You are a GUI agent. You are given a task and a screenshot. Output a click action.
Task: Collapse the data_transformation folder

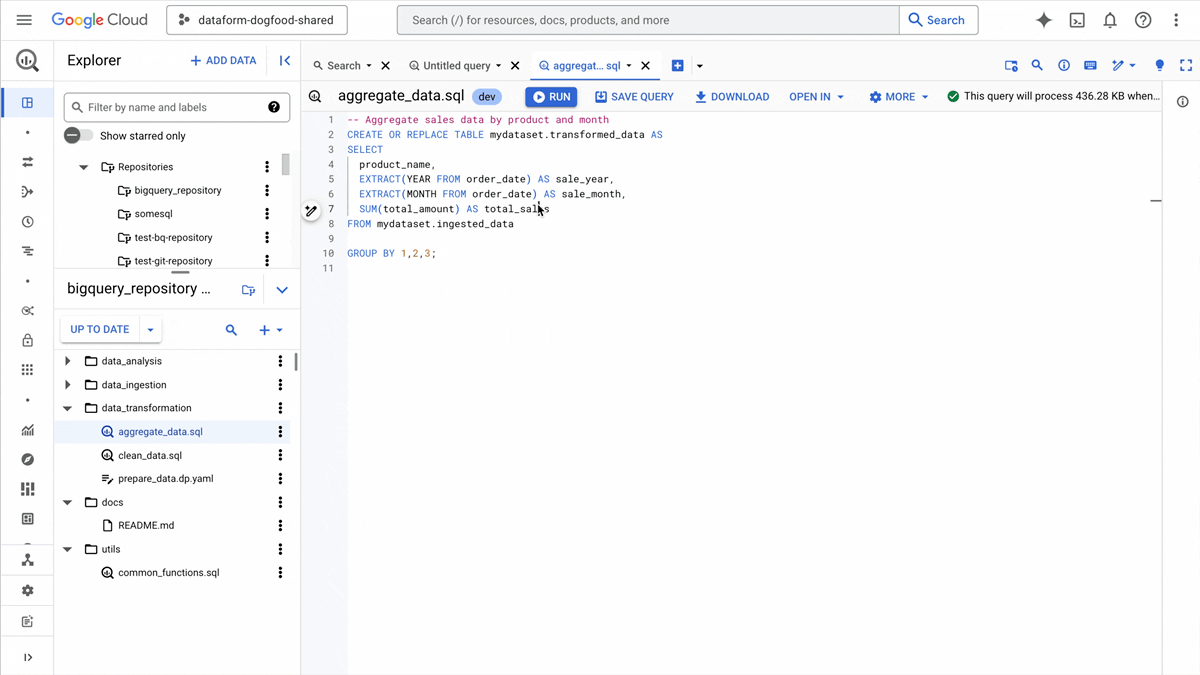click(x=68, y=408)
